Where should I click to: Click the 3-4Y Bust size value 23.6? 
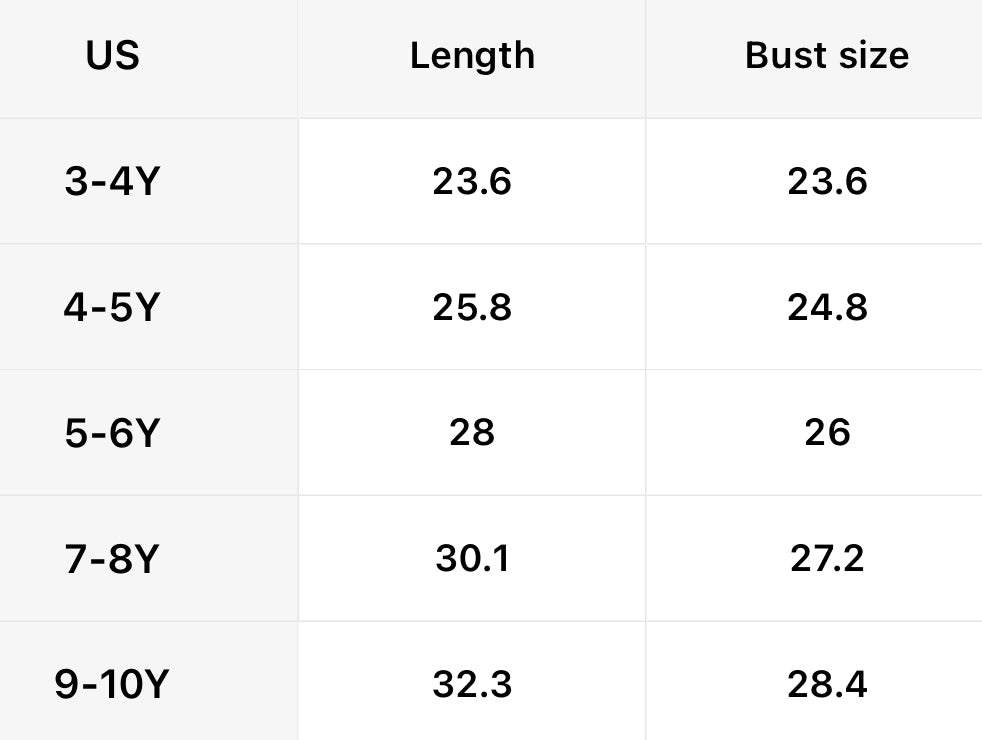827,182
